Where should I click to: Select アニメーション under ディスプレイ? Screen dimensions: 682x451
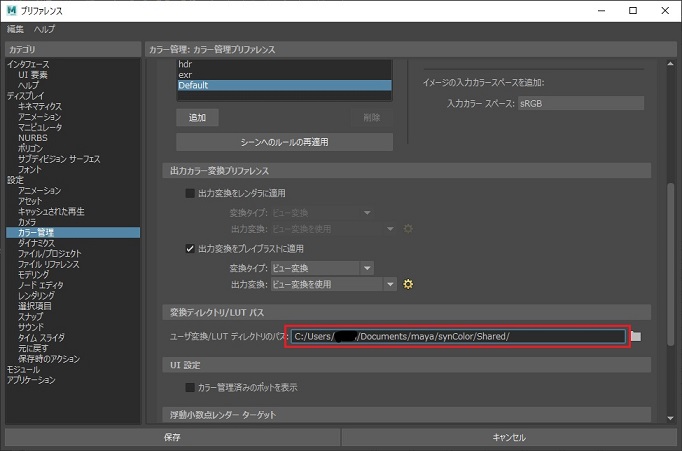[x=40, y=117]
